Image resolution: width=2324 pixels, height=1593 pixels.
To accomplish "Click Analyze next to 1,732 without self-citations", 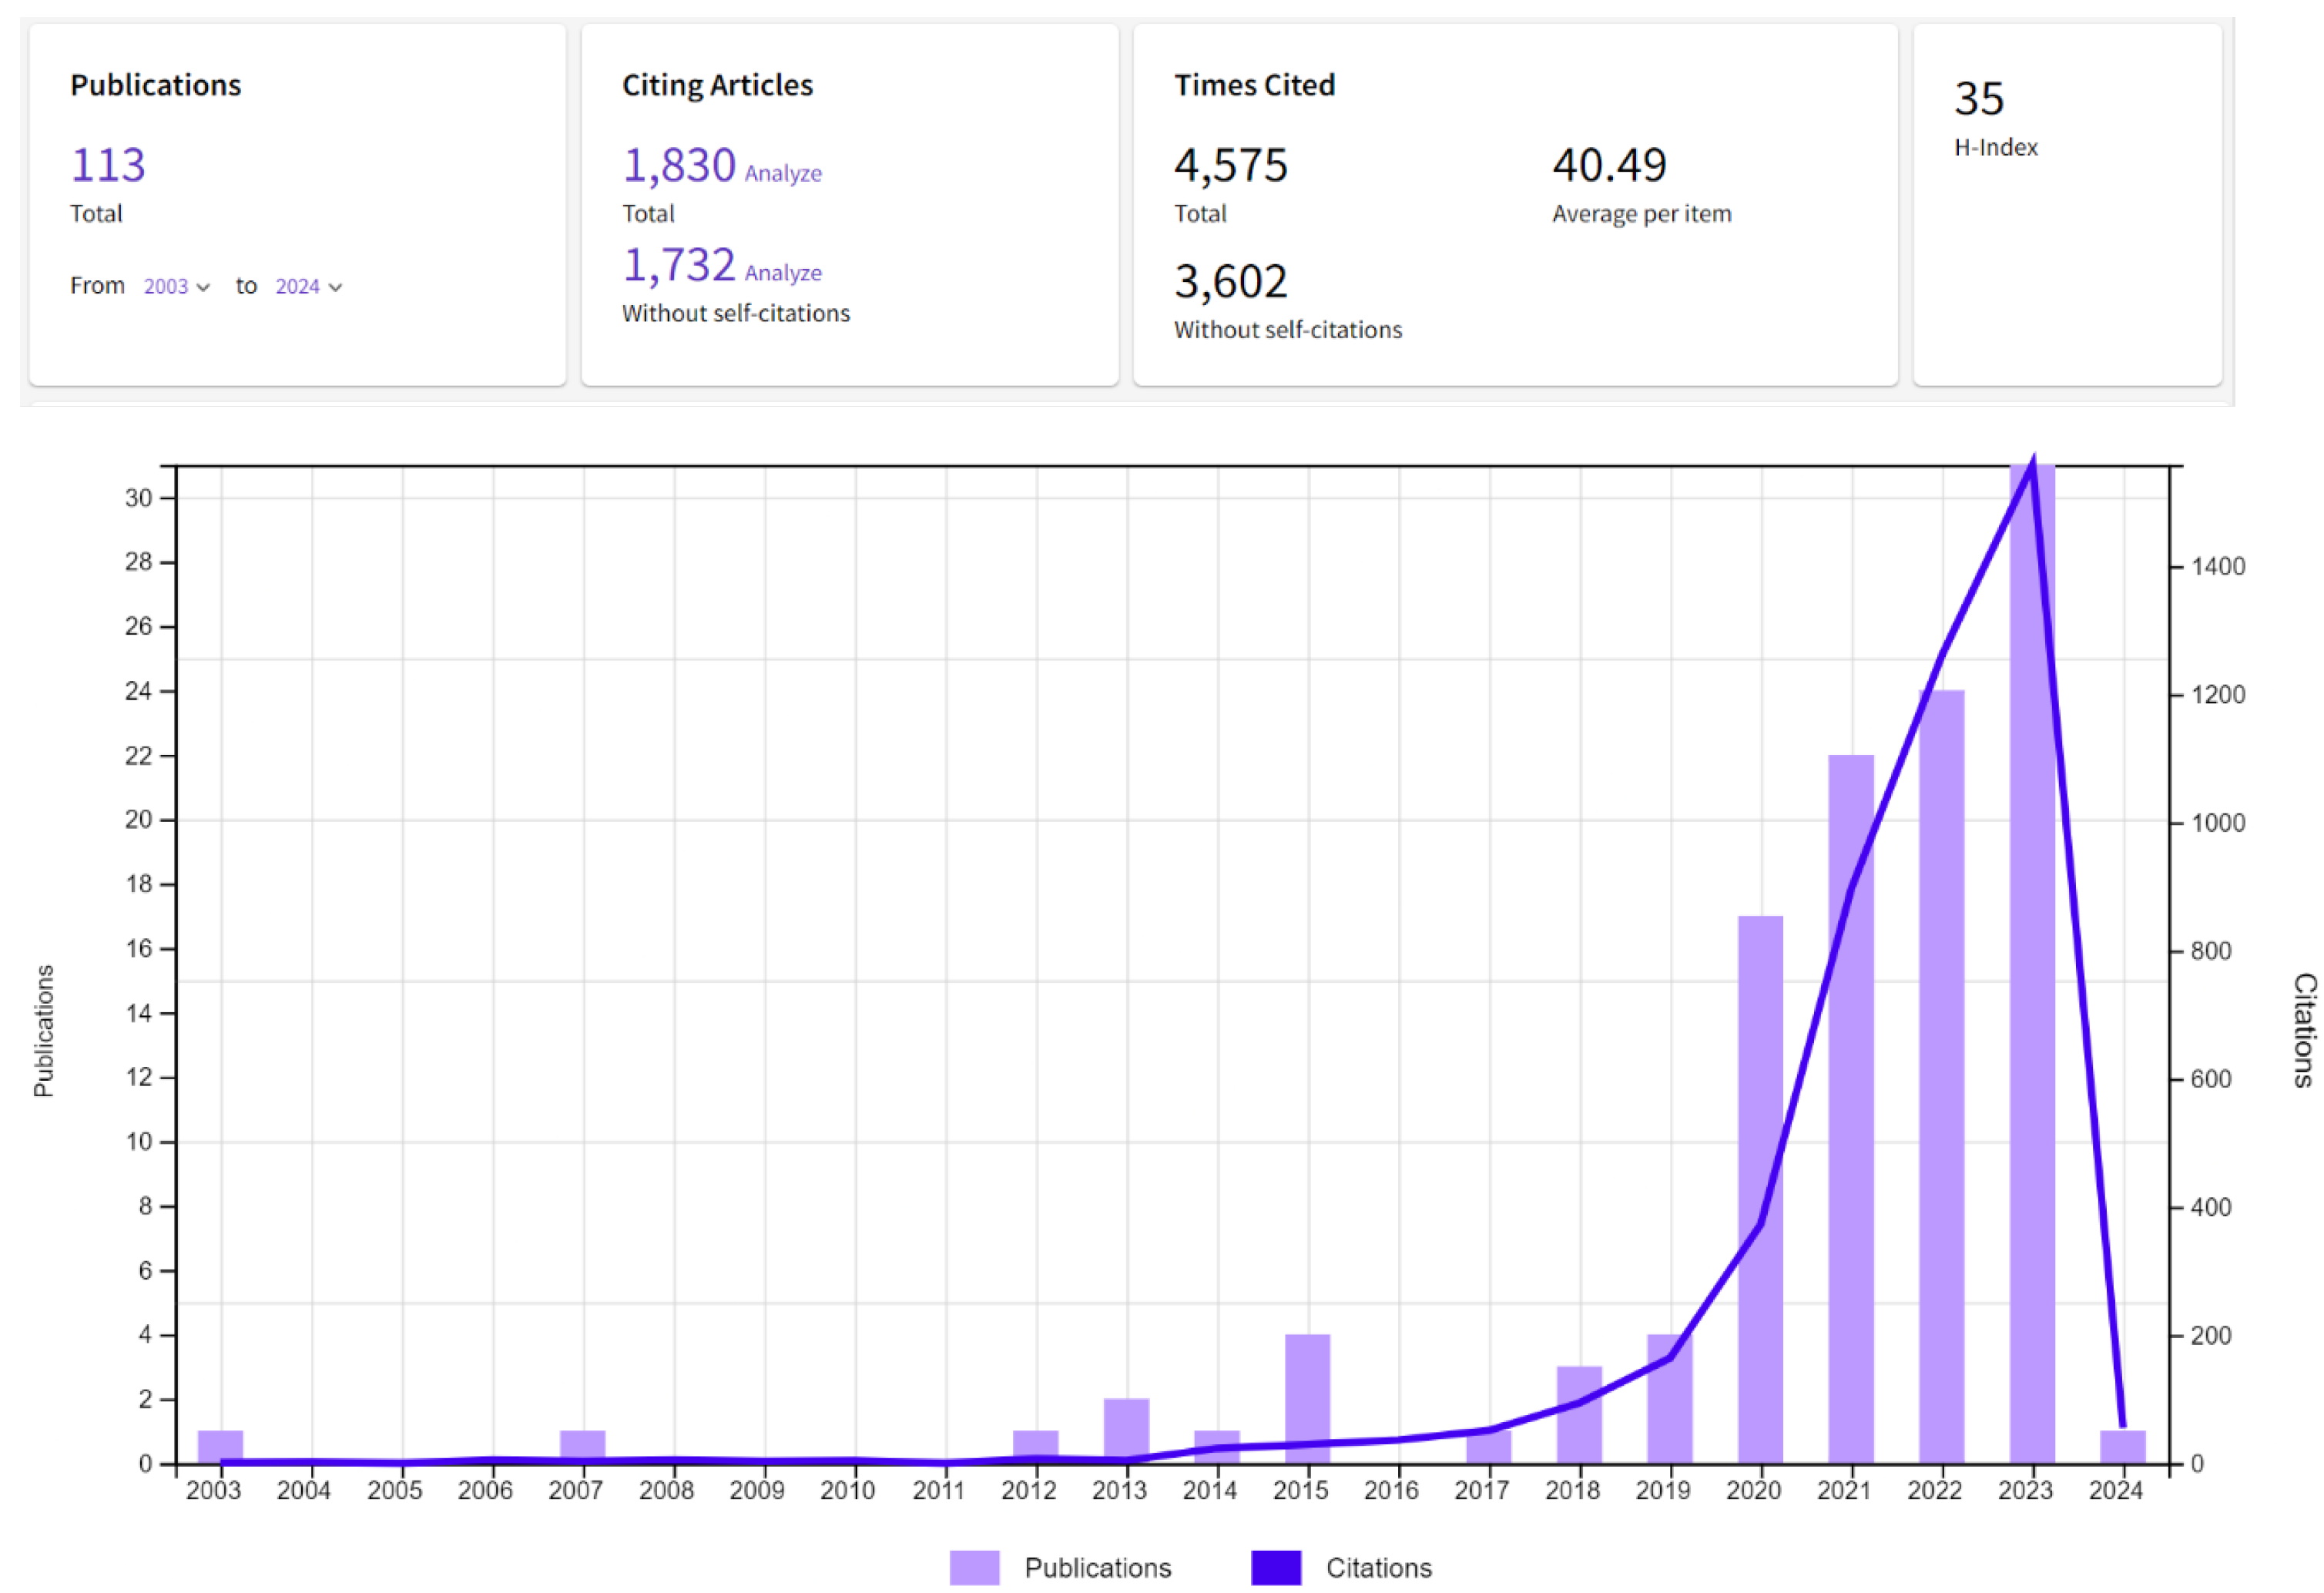I will pyautogui.click(x=783, y=273).
